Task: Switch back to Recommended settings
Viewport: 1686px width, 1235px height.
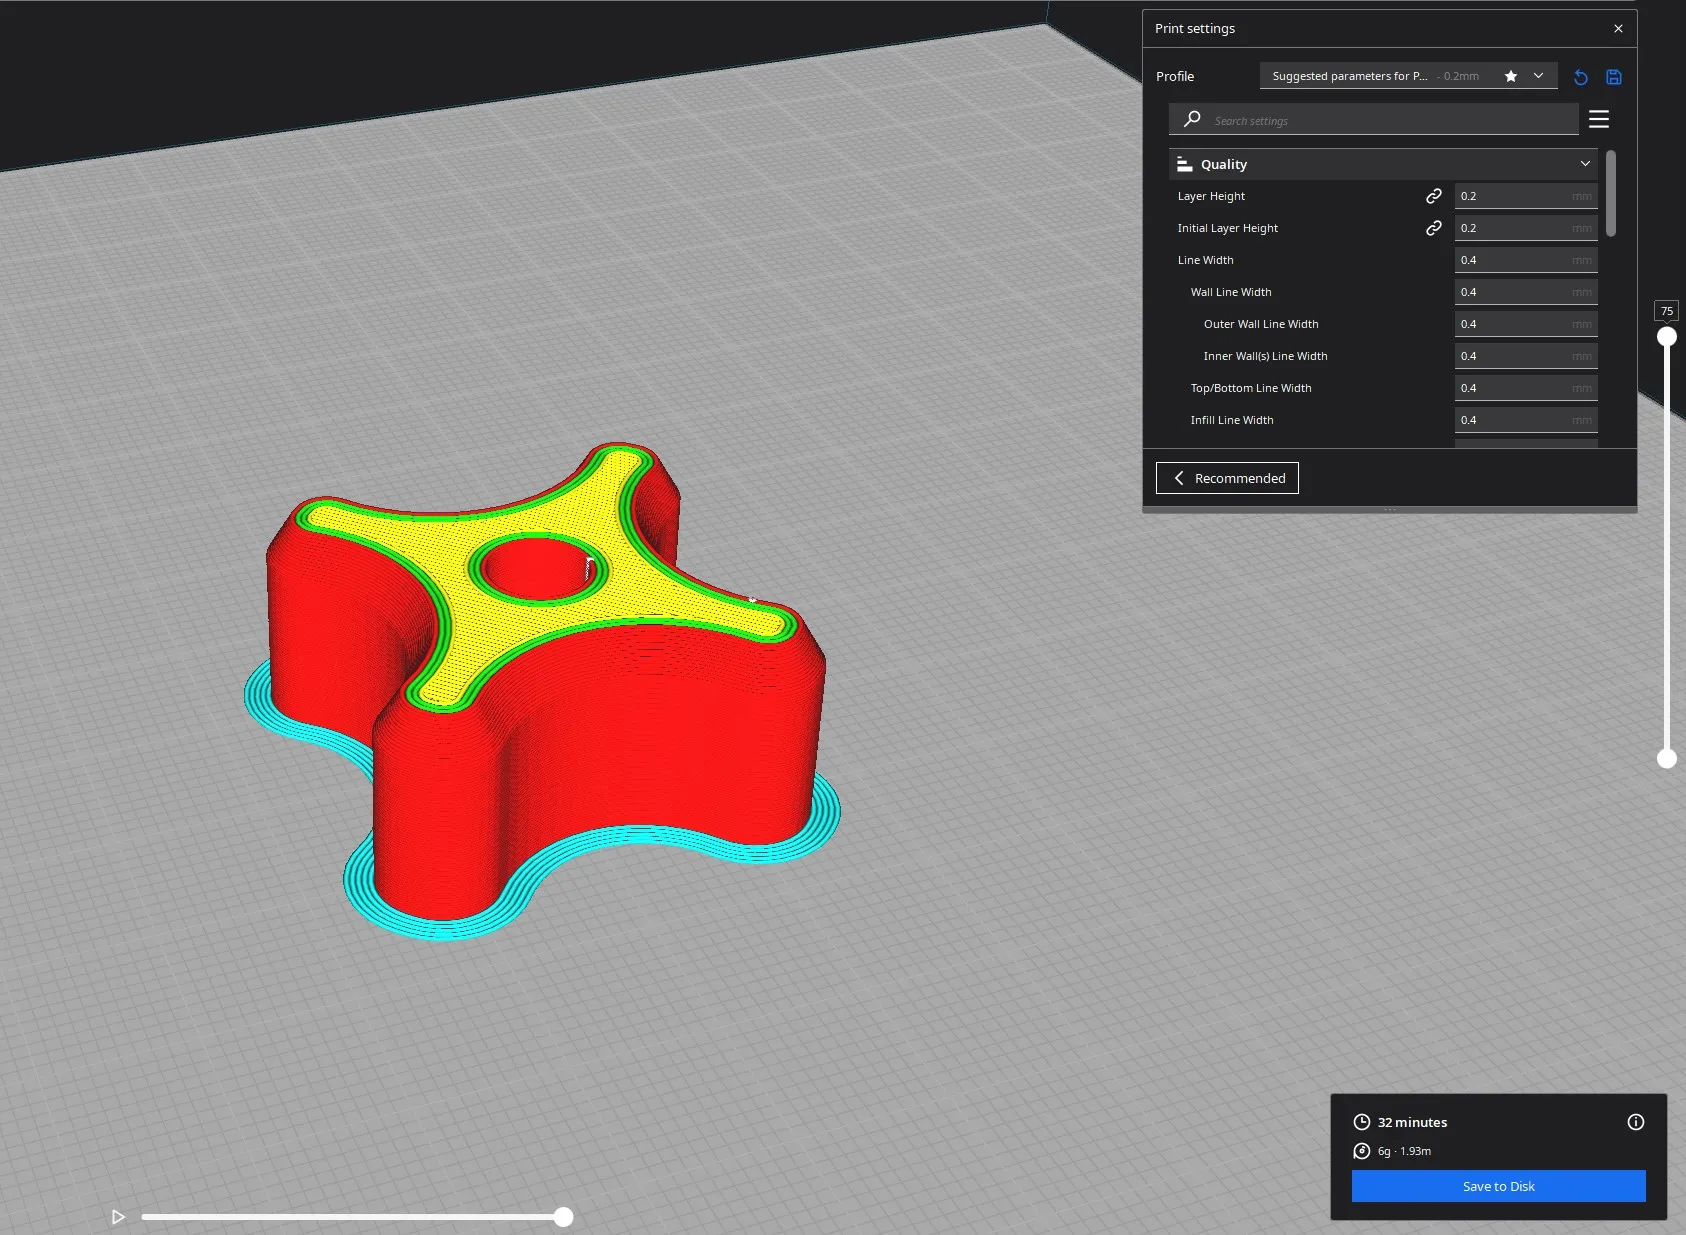Action: pos(1227,478)
